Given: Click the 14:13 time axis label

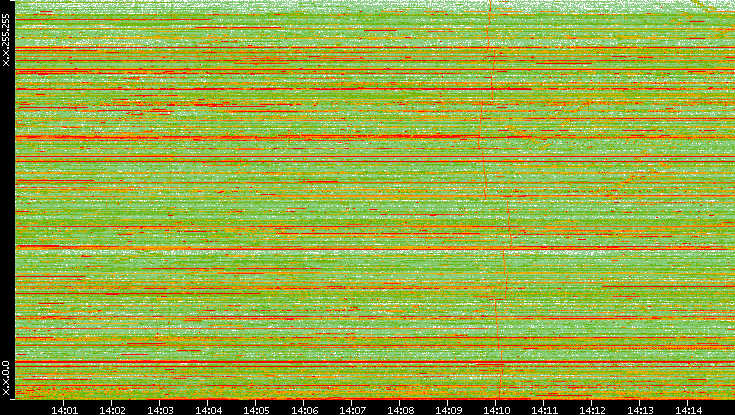Looking at the screenshot, I should (x=640, y=410).
